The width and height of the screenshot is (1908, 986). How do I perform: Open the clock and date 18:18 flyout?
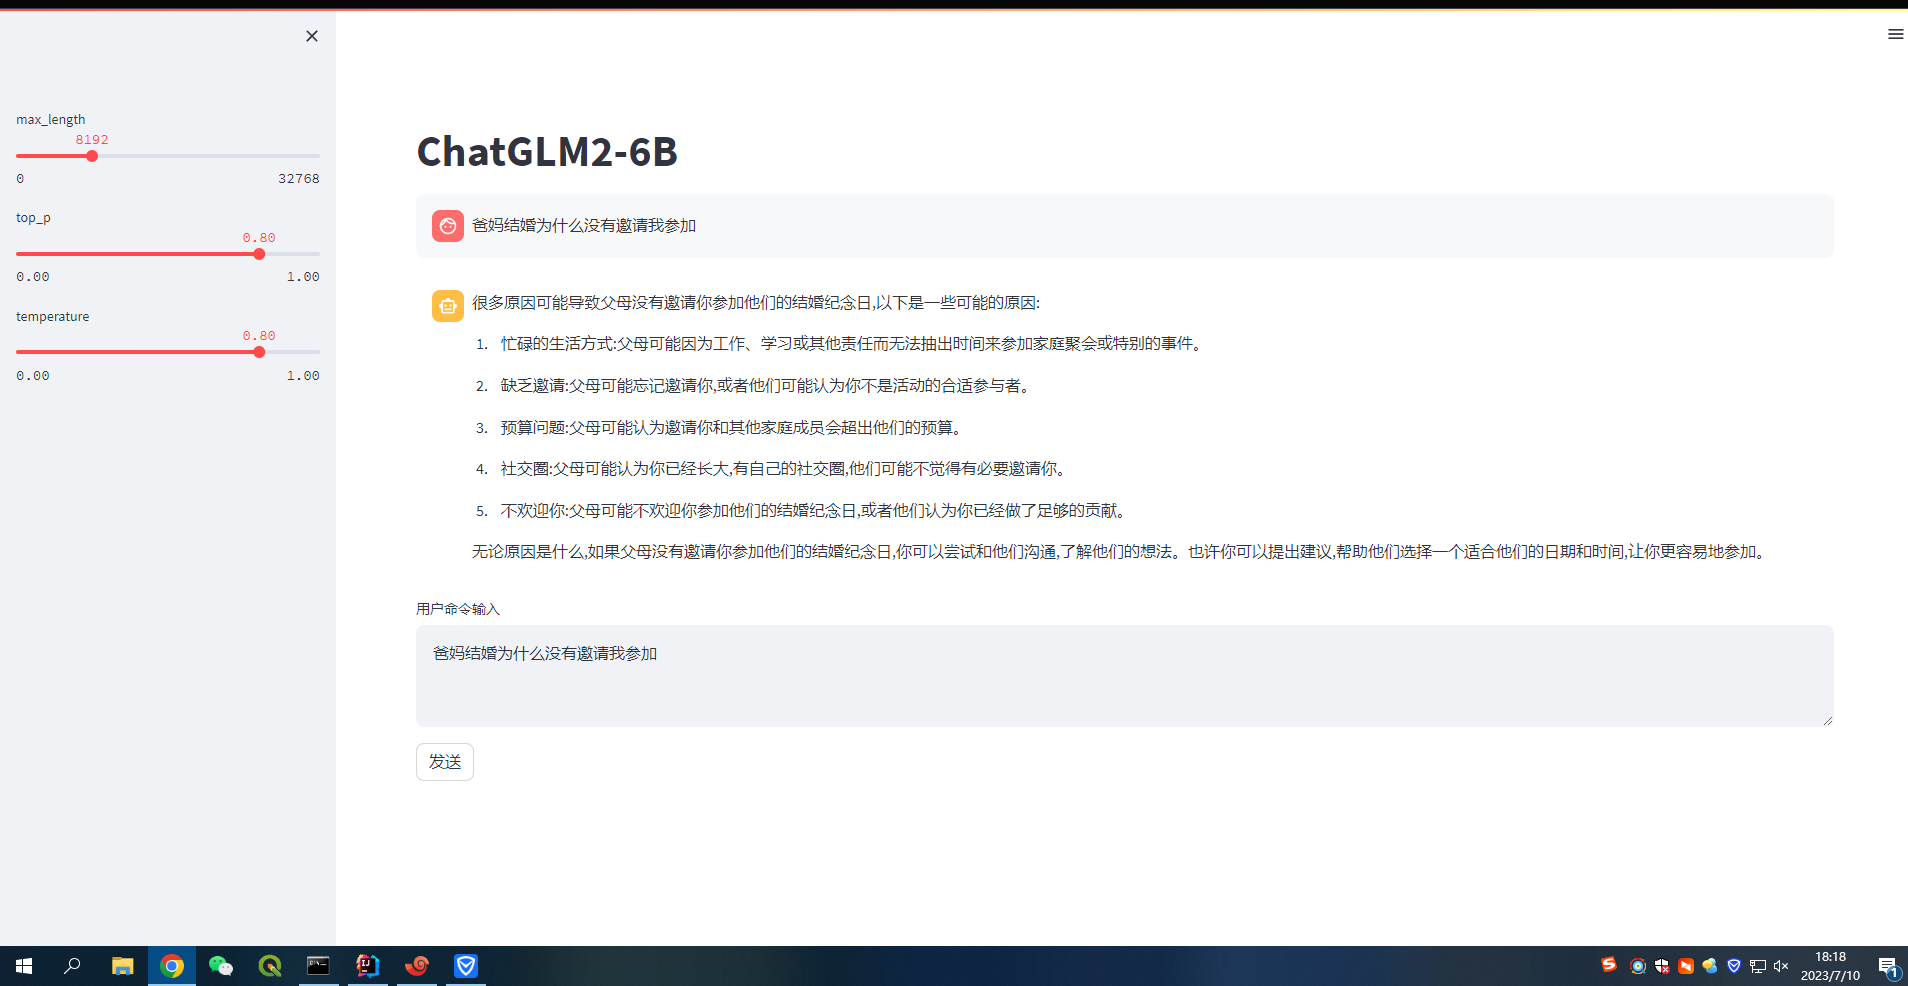point(1830,966)
